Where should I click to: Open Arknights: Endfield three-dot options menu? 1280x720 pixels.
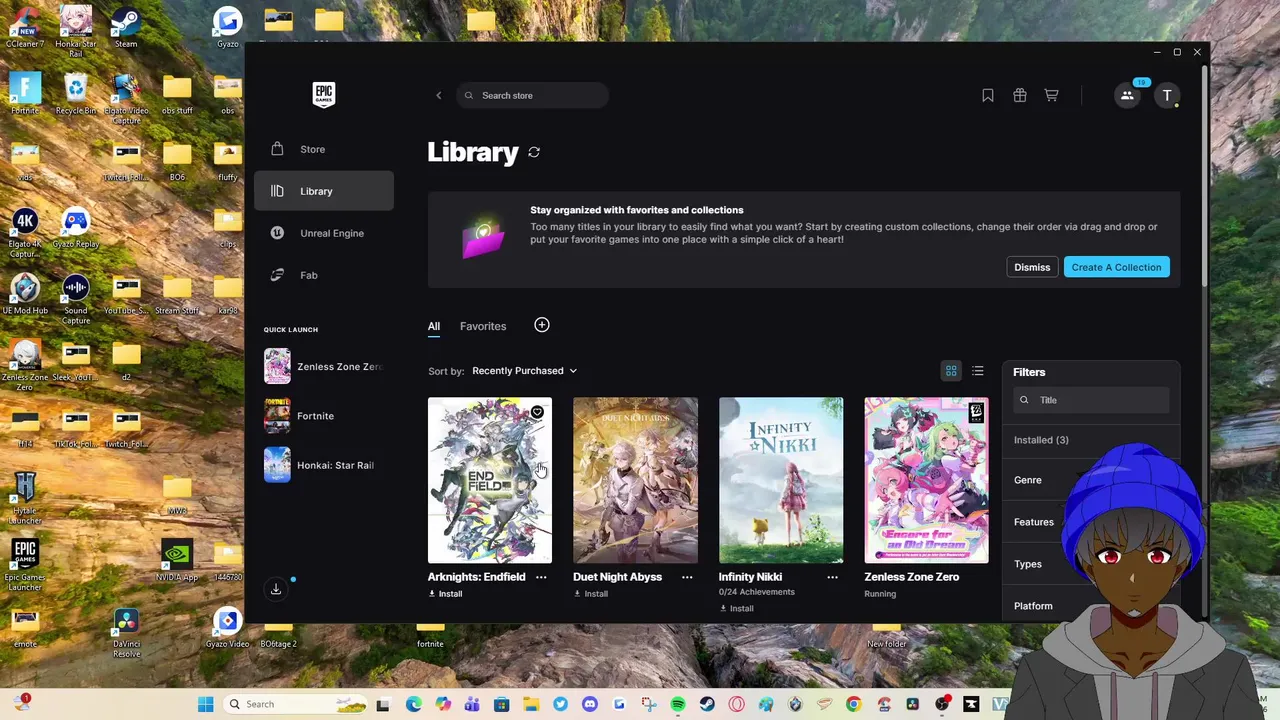point(541,577)
